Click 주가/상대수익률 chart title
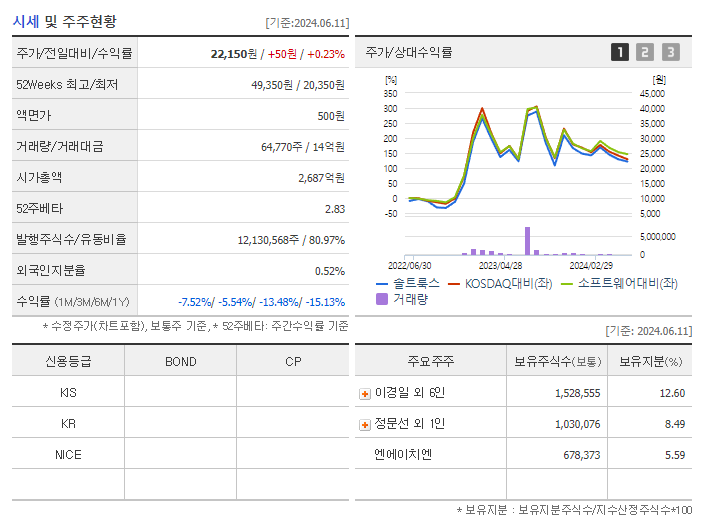Viewport: 702px width, 525px height. coord(409,52)
